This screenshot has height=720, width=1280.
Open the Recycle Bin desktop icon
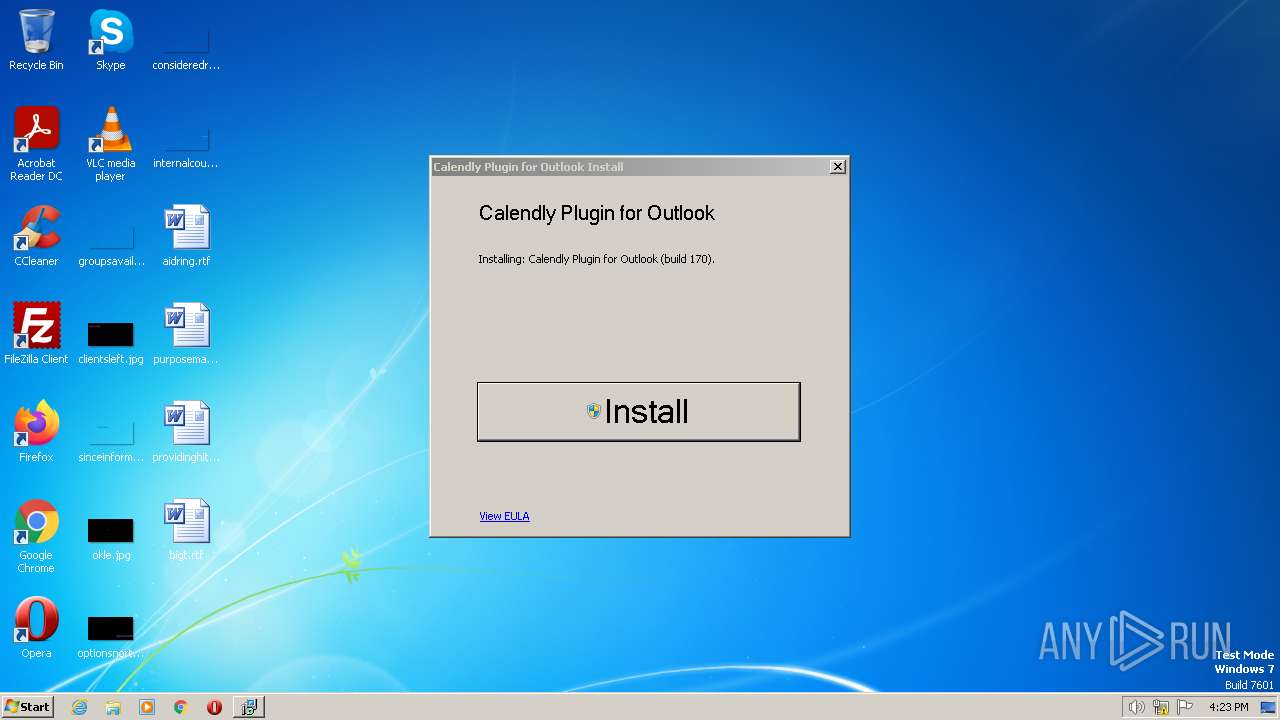[x=36, y=40]
